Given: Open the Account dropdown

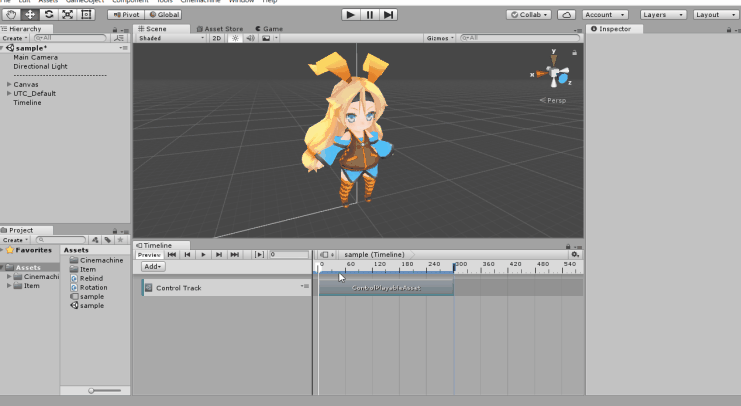Looking at the screenshot, I should tap(605, 15).
